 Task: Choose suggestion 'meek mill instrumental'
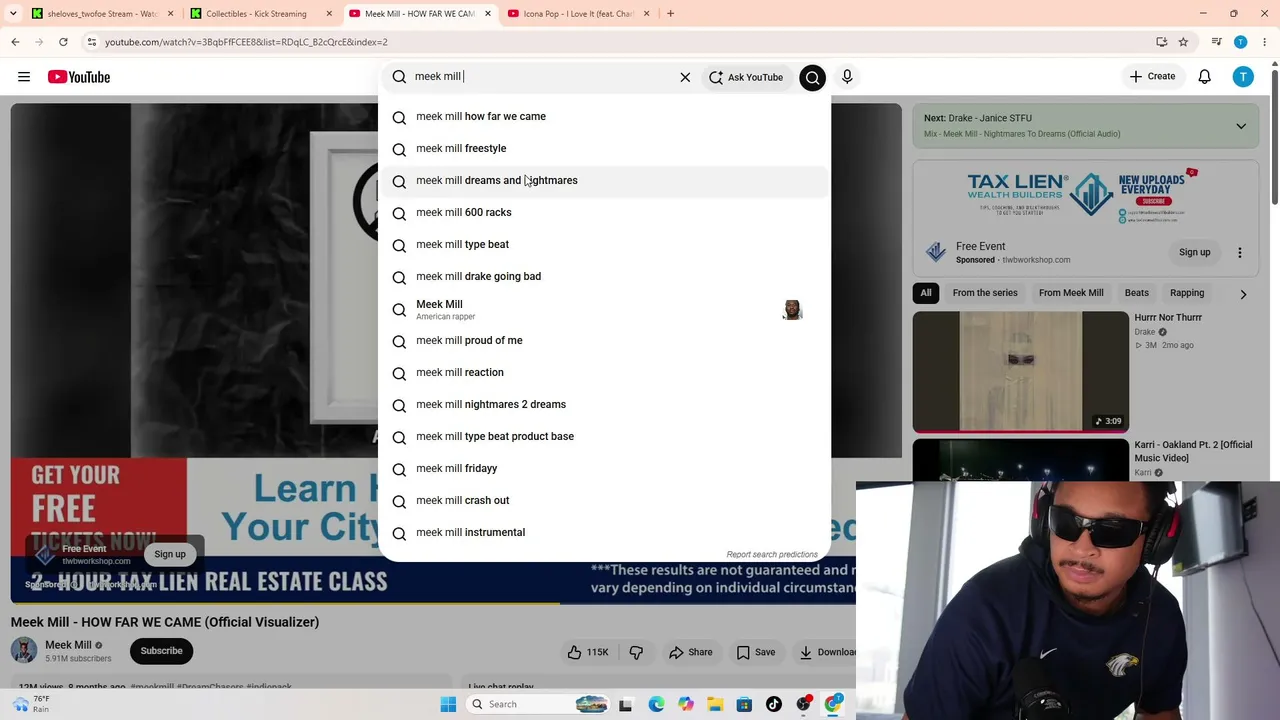tap(604, 533)
